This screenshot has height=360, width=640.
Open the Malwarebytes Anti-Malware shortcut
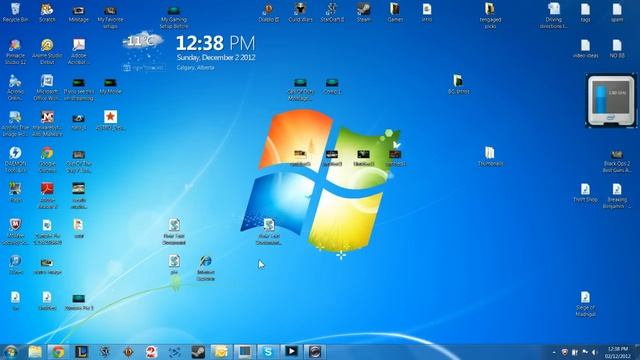[47, 124]
